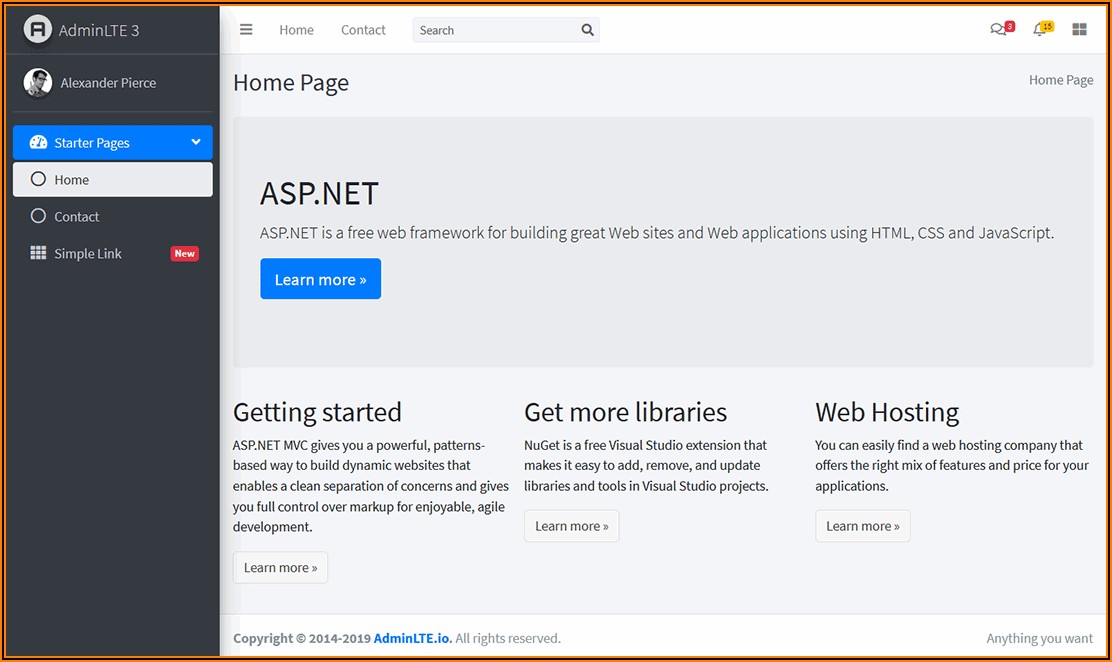Click the Starter Pages dashboard icon
1112x662 pixels.
pos(38,143)
